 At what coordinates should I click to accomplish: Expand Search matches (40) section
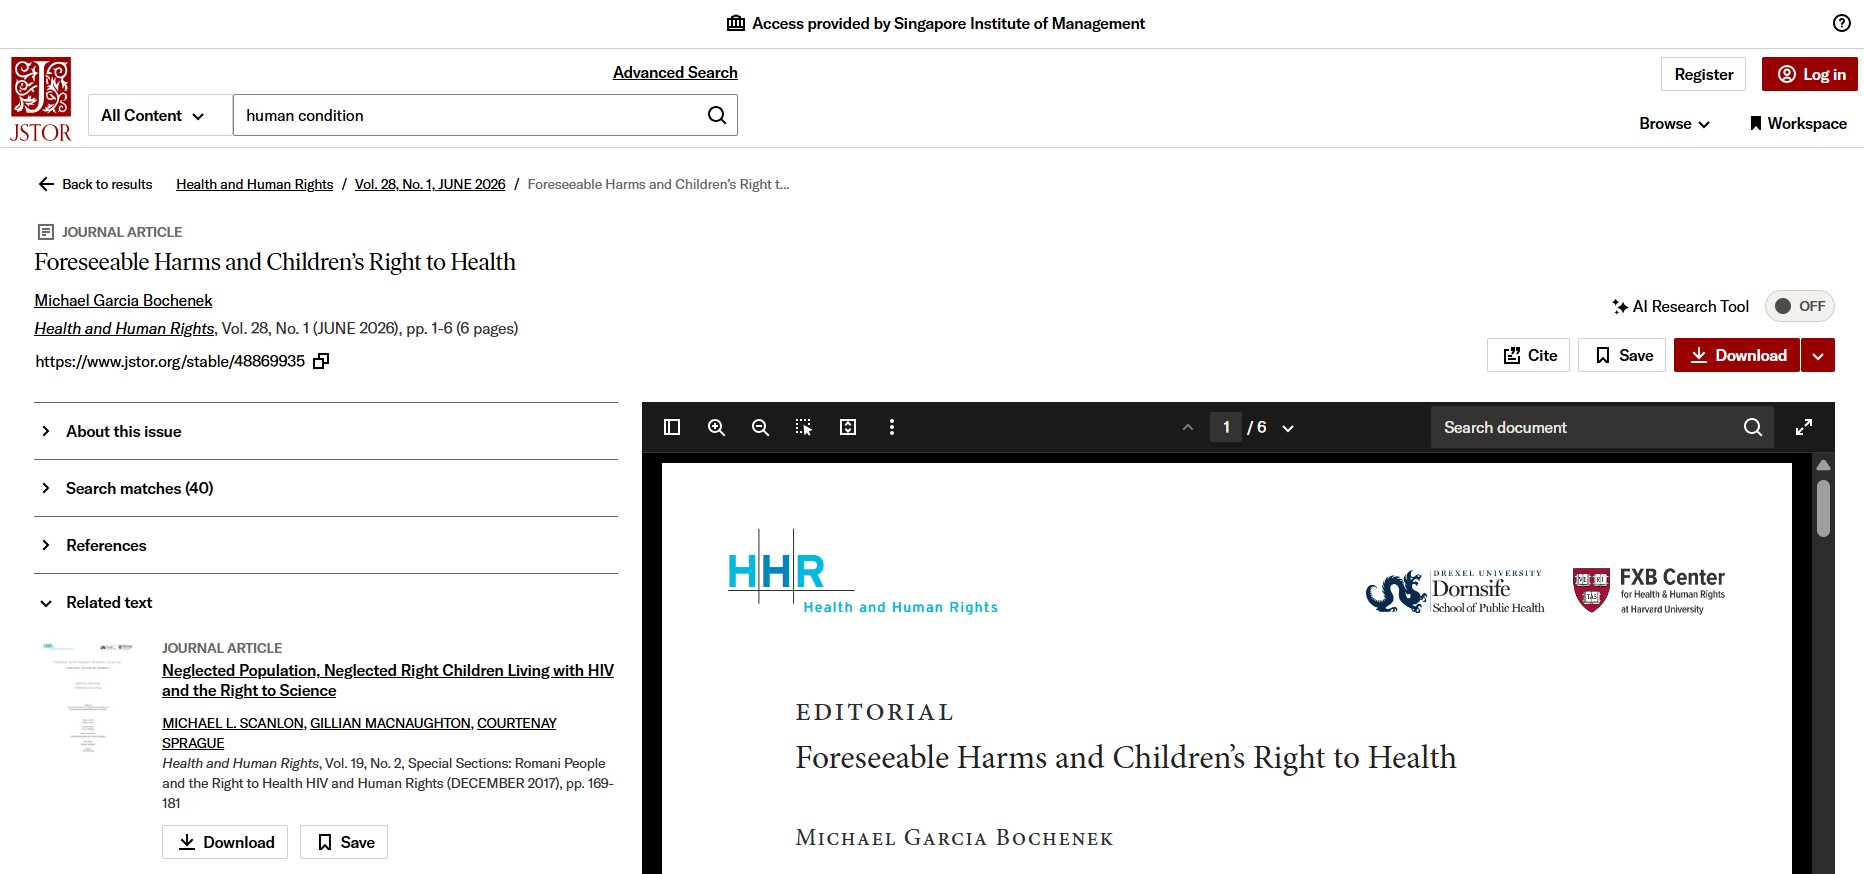[x=326, y=488]
